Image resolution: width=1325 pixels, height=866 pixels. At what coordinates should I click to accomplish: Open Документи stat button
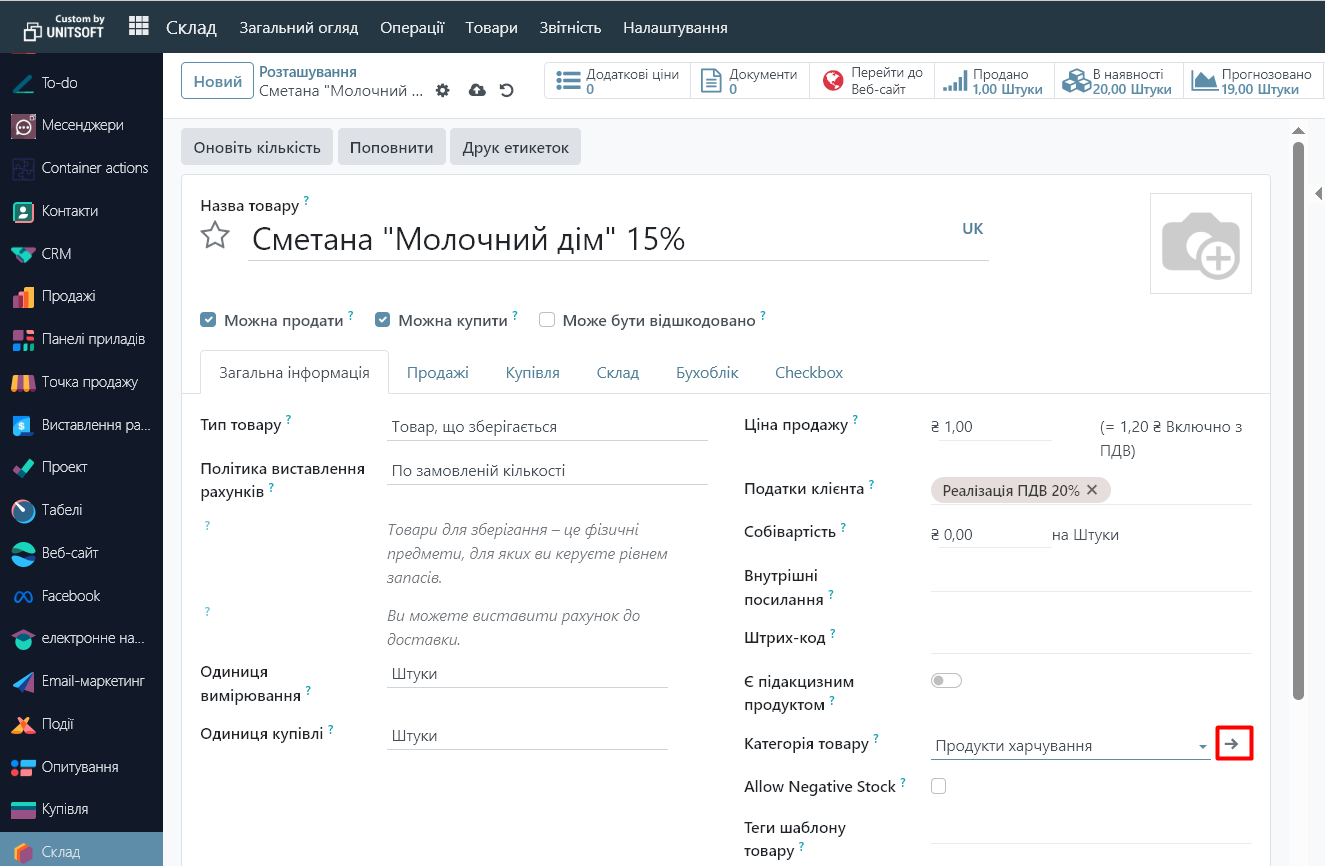pos(750,82)
